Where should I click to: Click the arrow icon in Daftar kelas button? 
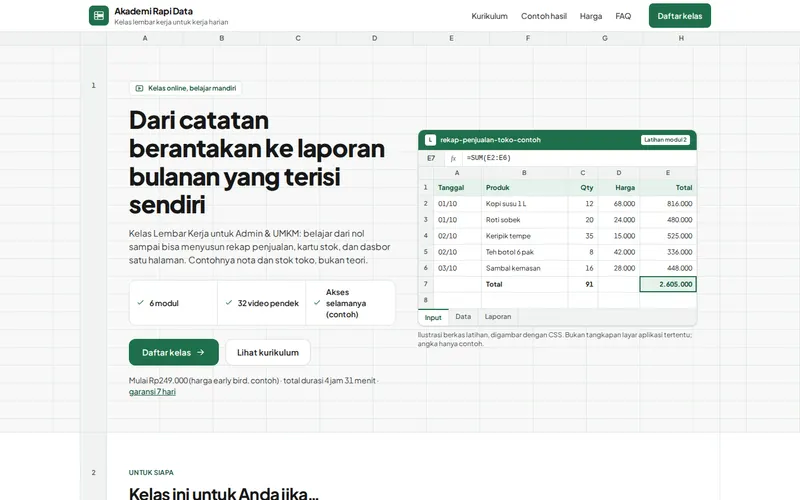pos(201,352)
